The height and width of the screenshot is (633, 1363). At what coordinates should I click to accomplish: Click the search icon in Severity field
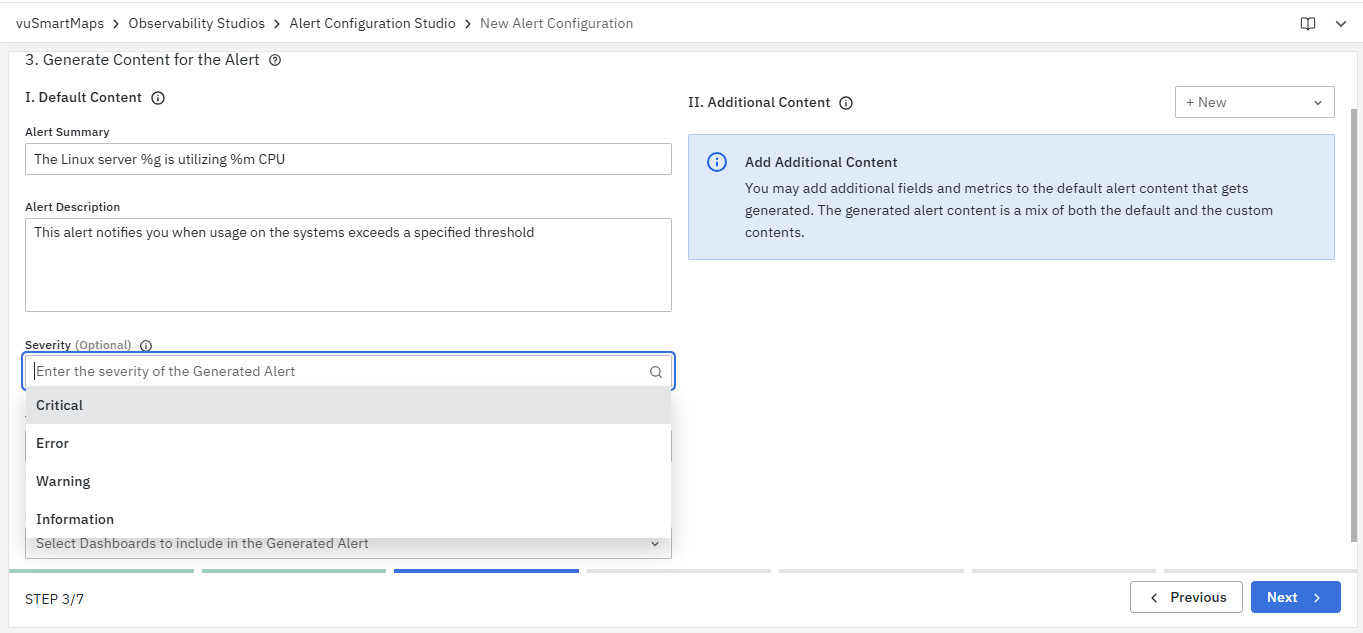click(x=656, y=372)
